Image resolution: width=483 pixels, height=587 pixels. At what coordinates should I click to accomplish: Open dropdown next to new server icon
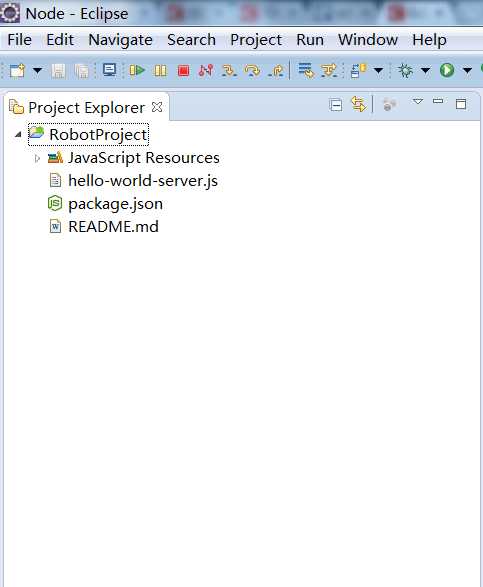[x=379, y=70]
